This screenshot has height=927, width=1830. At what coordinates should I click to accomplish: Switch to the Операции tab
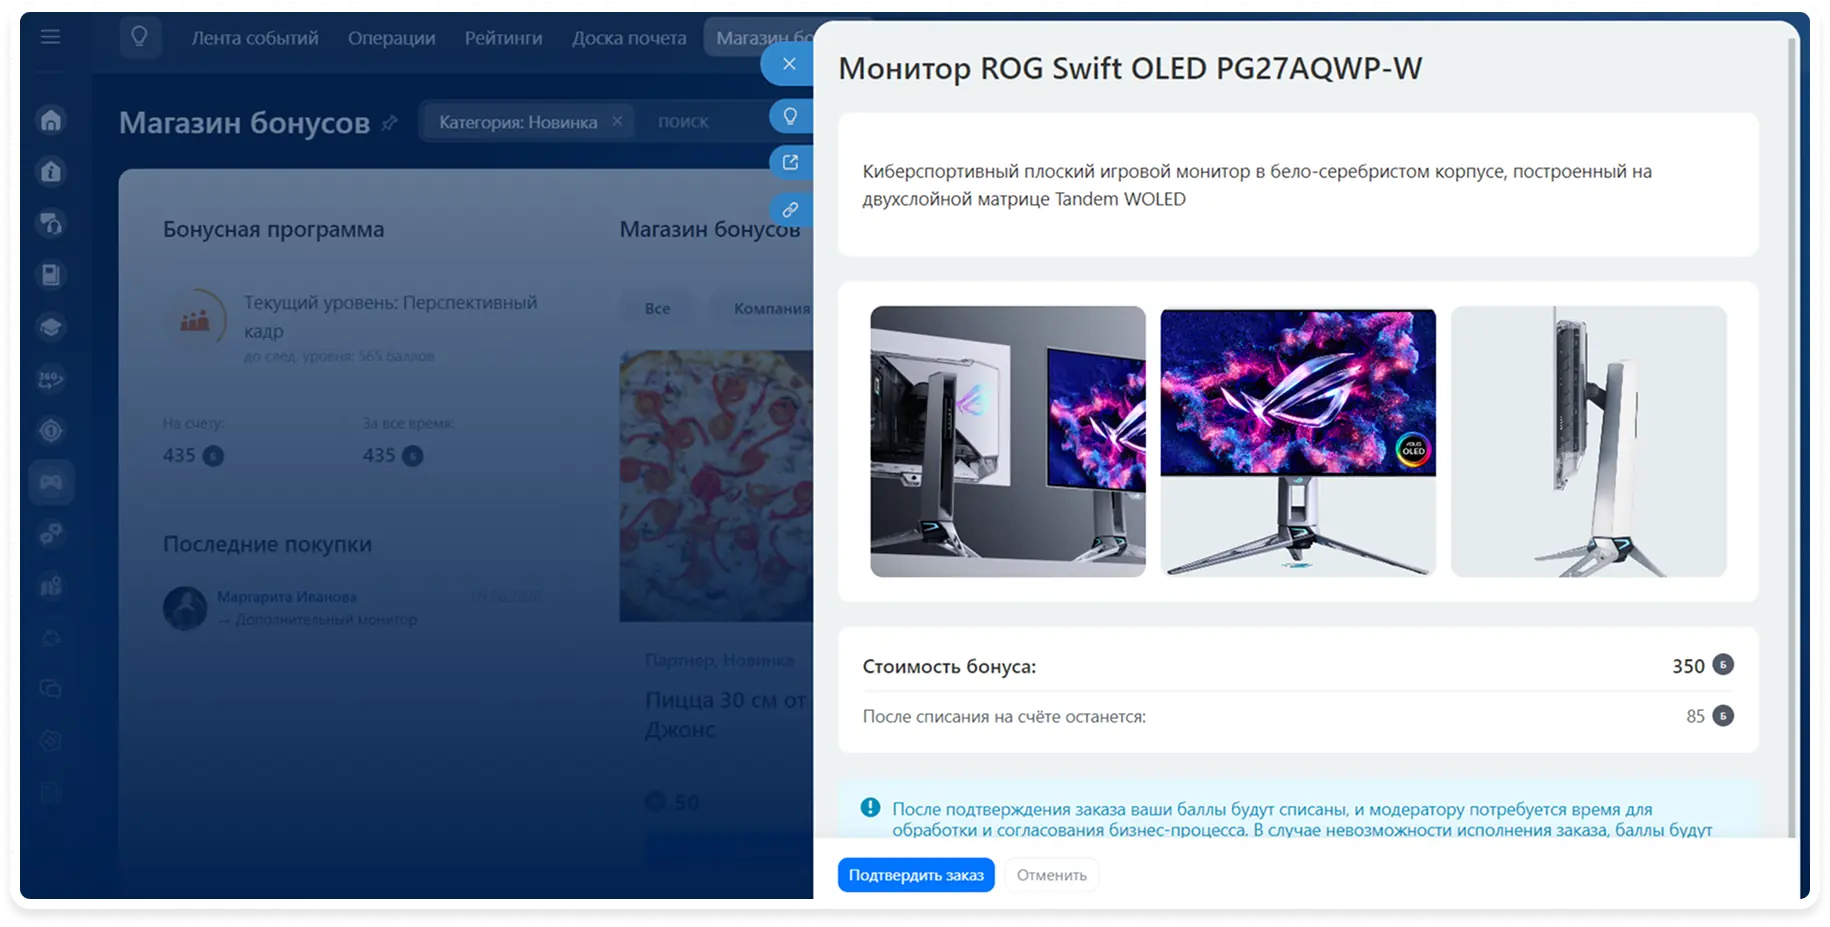[x=392, y=38]
